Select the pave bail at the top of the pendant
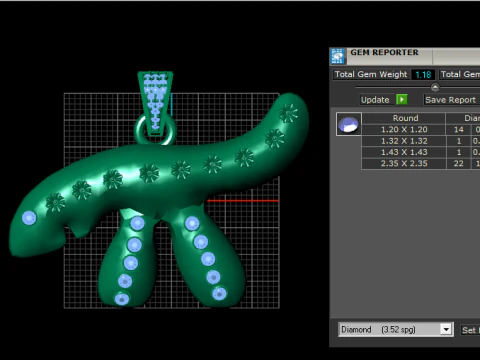This screenshot has width=480, height=360. point(155,103)
